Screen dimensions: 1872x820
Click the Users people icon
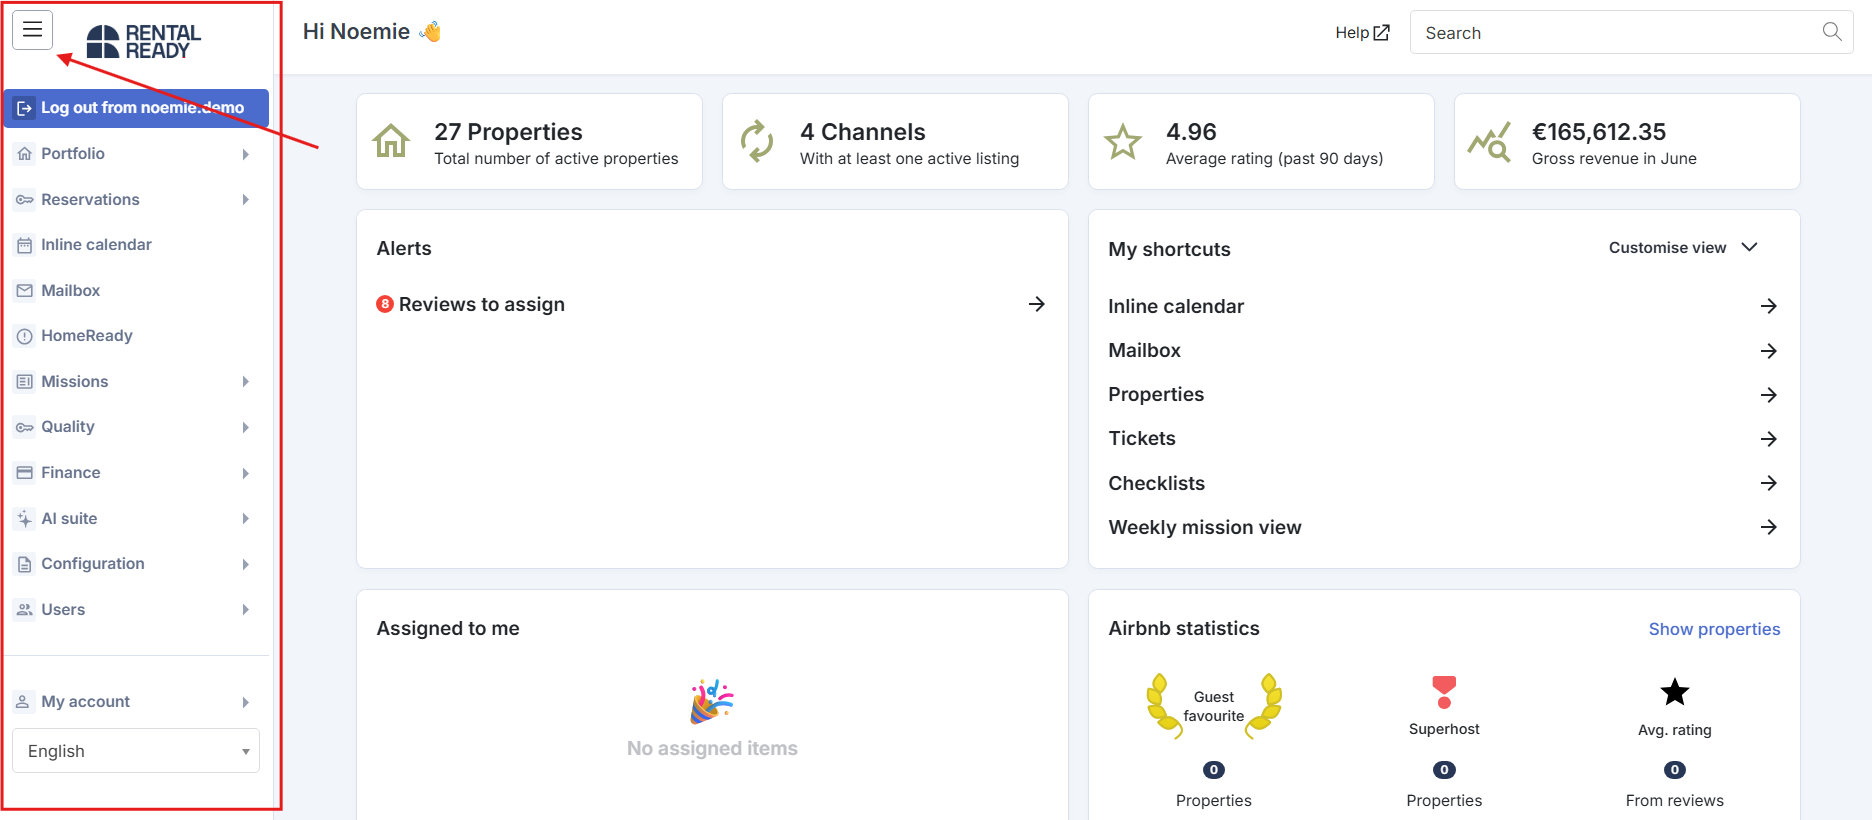(25, 610)
